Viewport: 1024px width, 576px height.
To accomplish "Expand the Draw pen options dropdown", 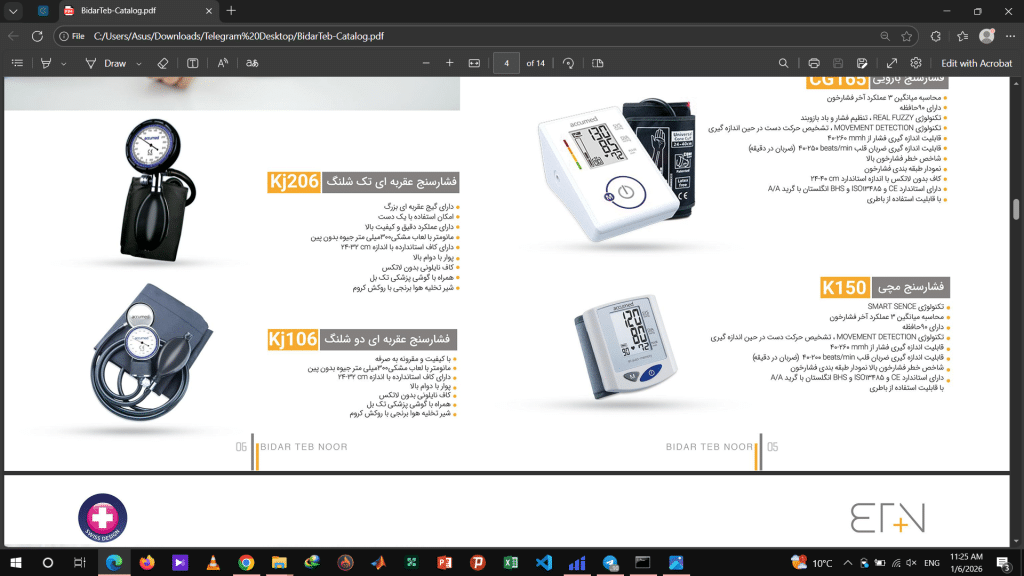I will coord(138,63).
